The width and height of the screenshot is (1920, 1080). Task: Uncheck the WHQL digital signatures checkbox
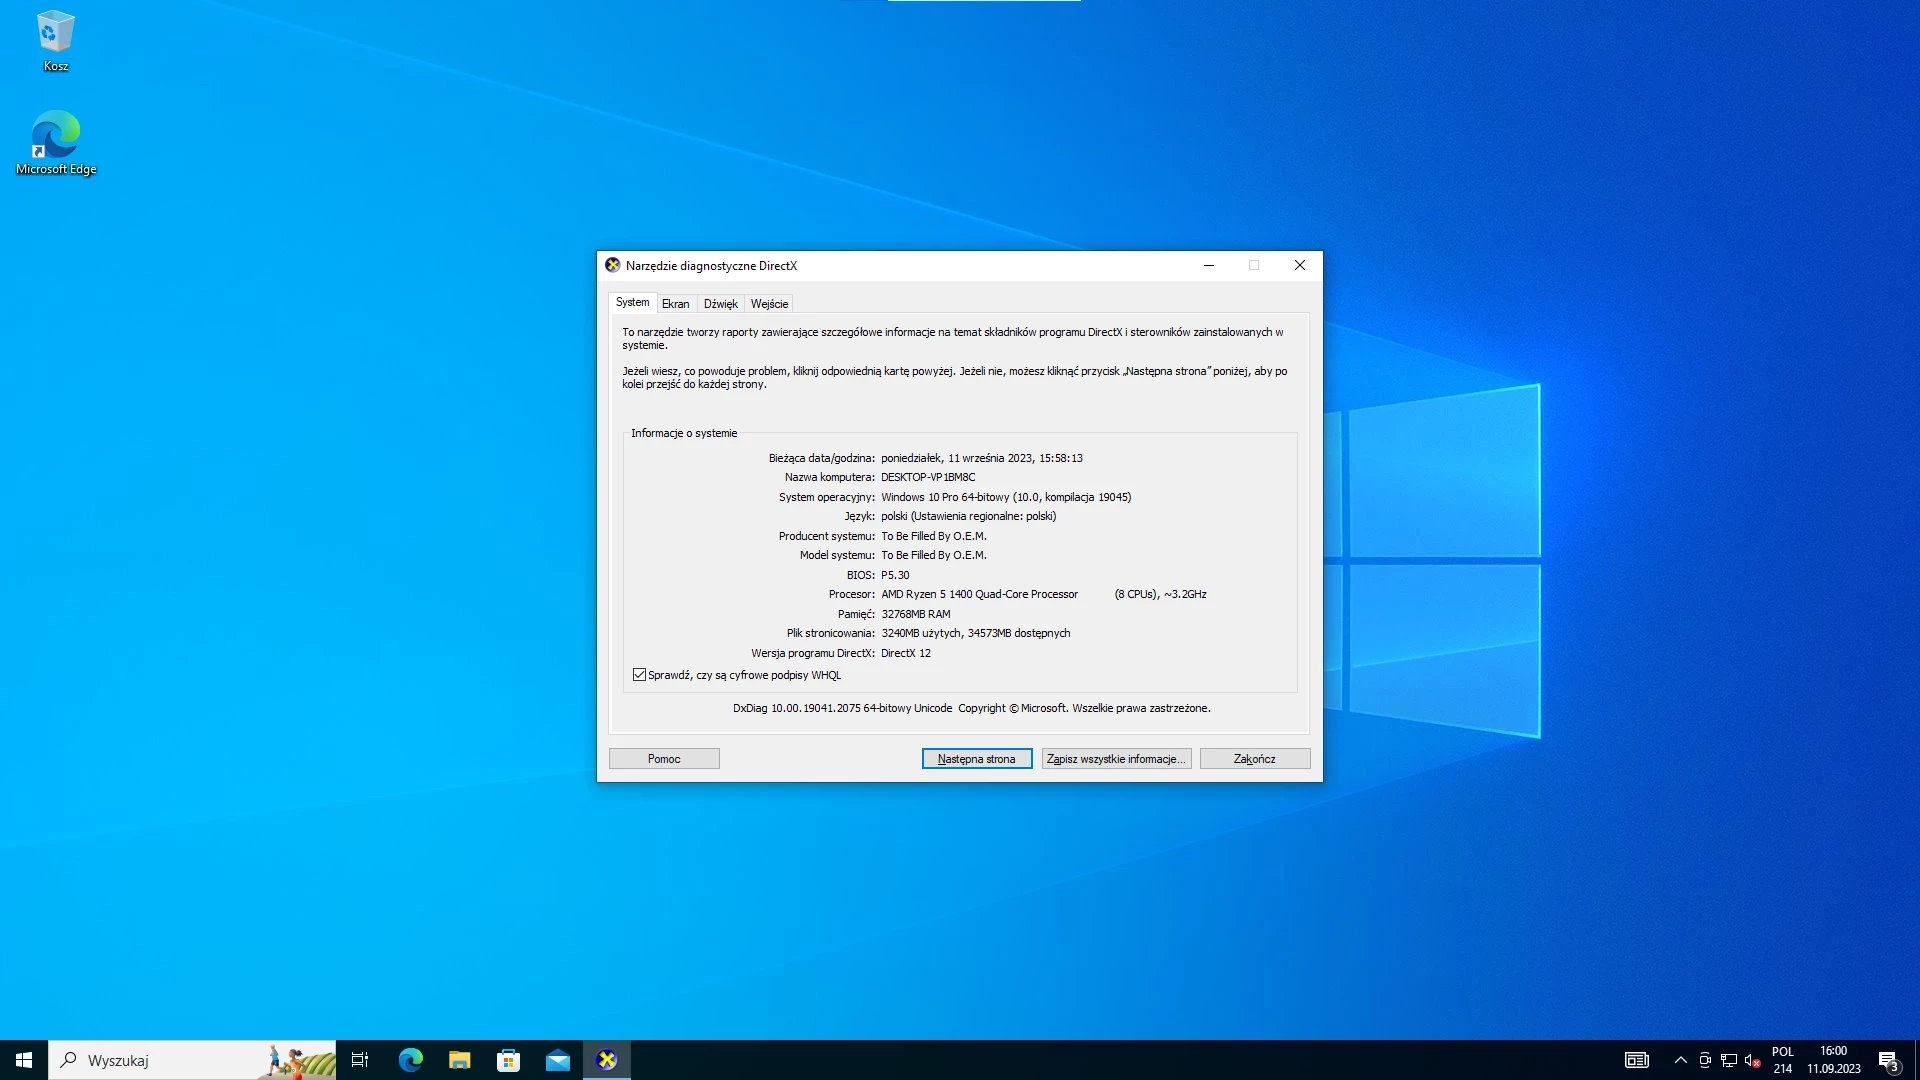coord(639,675)
